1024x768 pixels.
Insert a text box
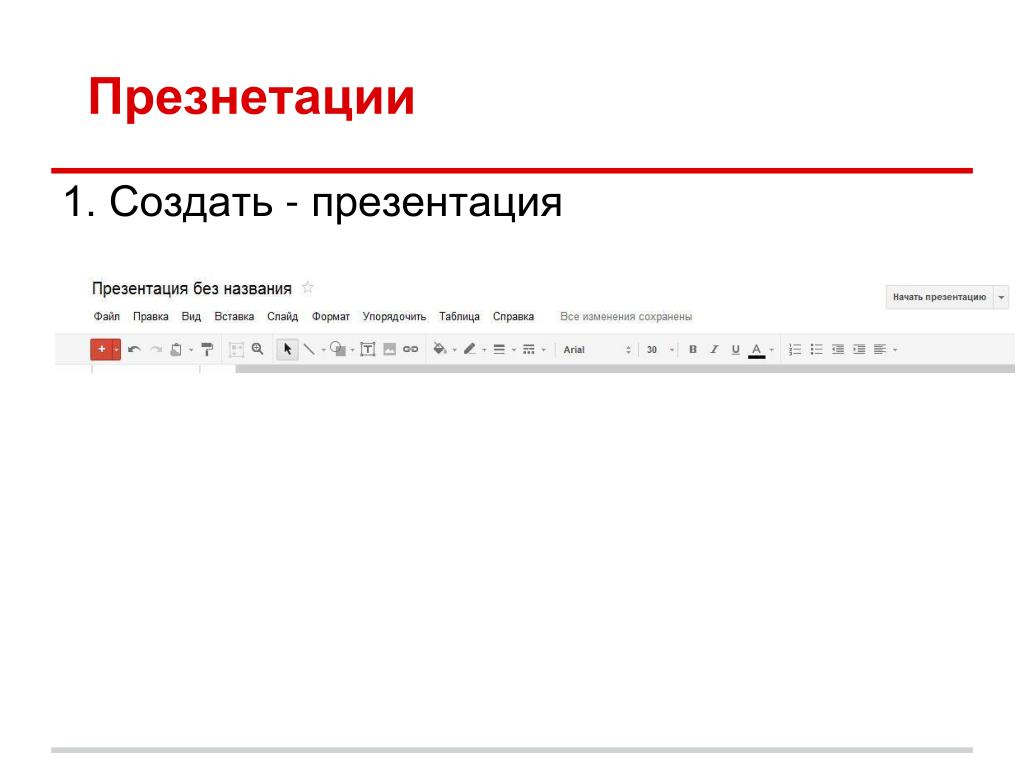click(368, 349)
